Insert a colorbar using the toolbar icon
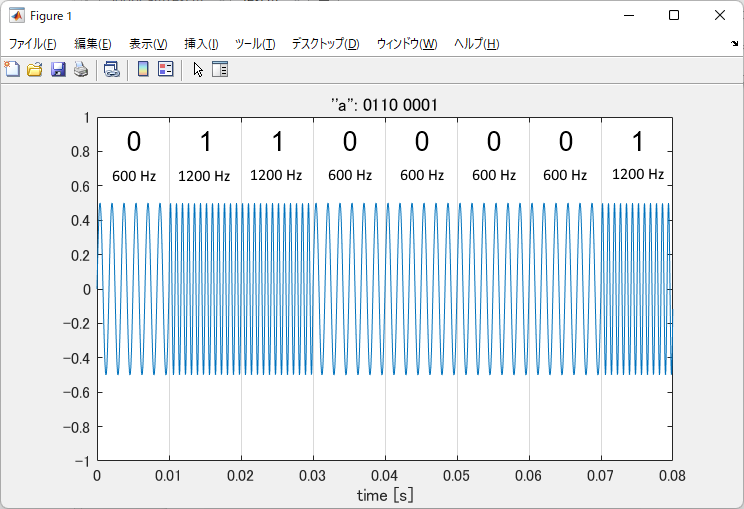Viewport: 744px width, 509px height. 143,69
